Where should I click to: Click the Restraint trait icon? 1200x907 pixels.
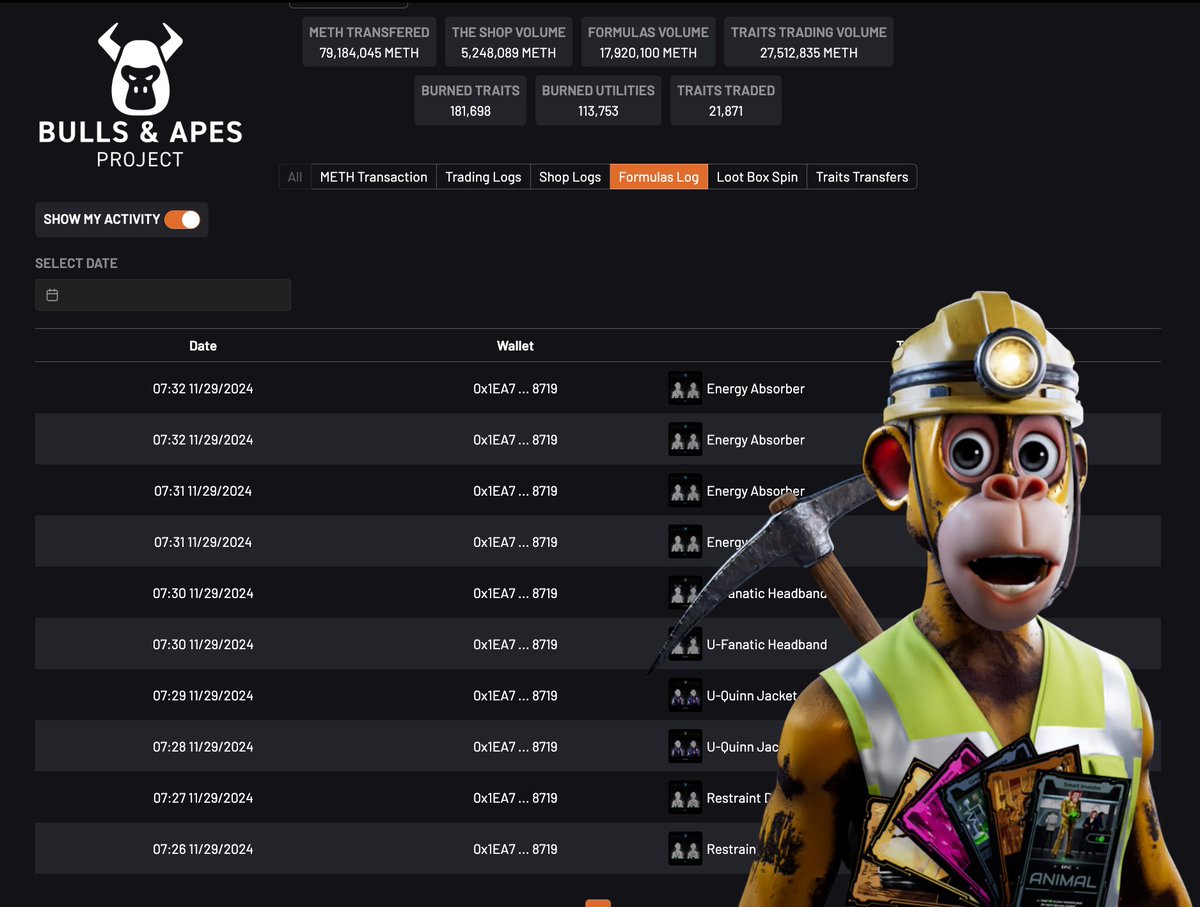pos(685,797)
